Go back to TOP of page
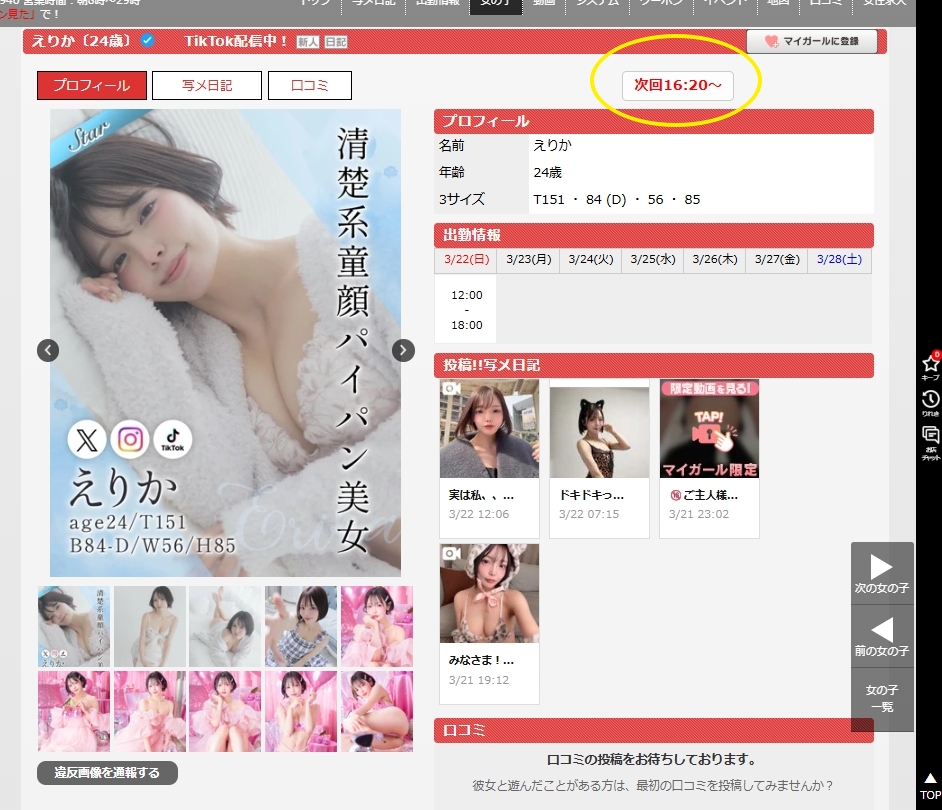 (930, 787)
